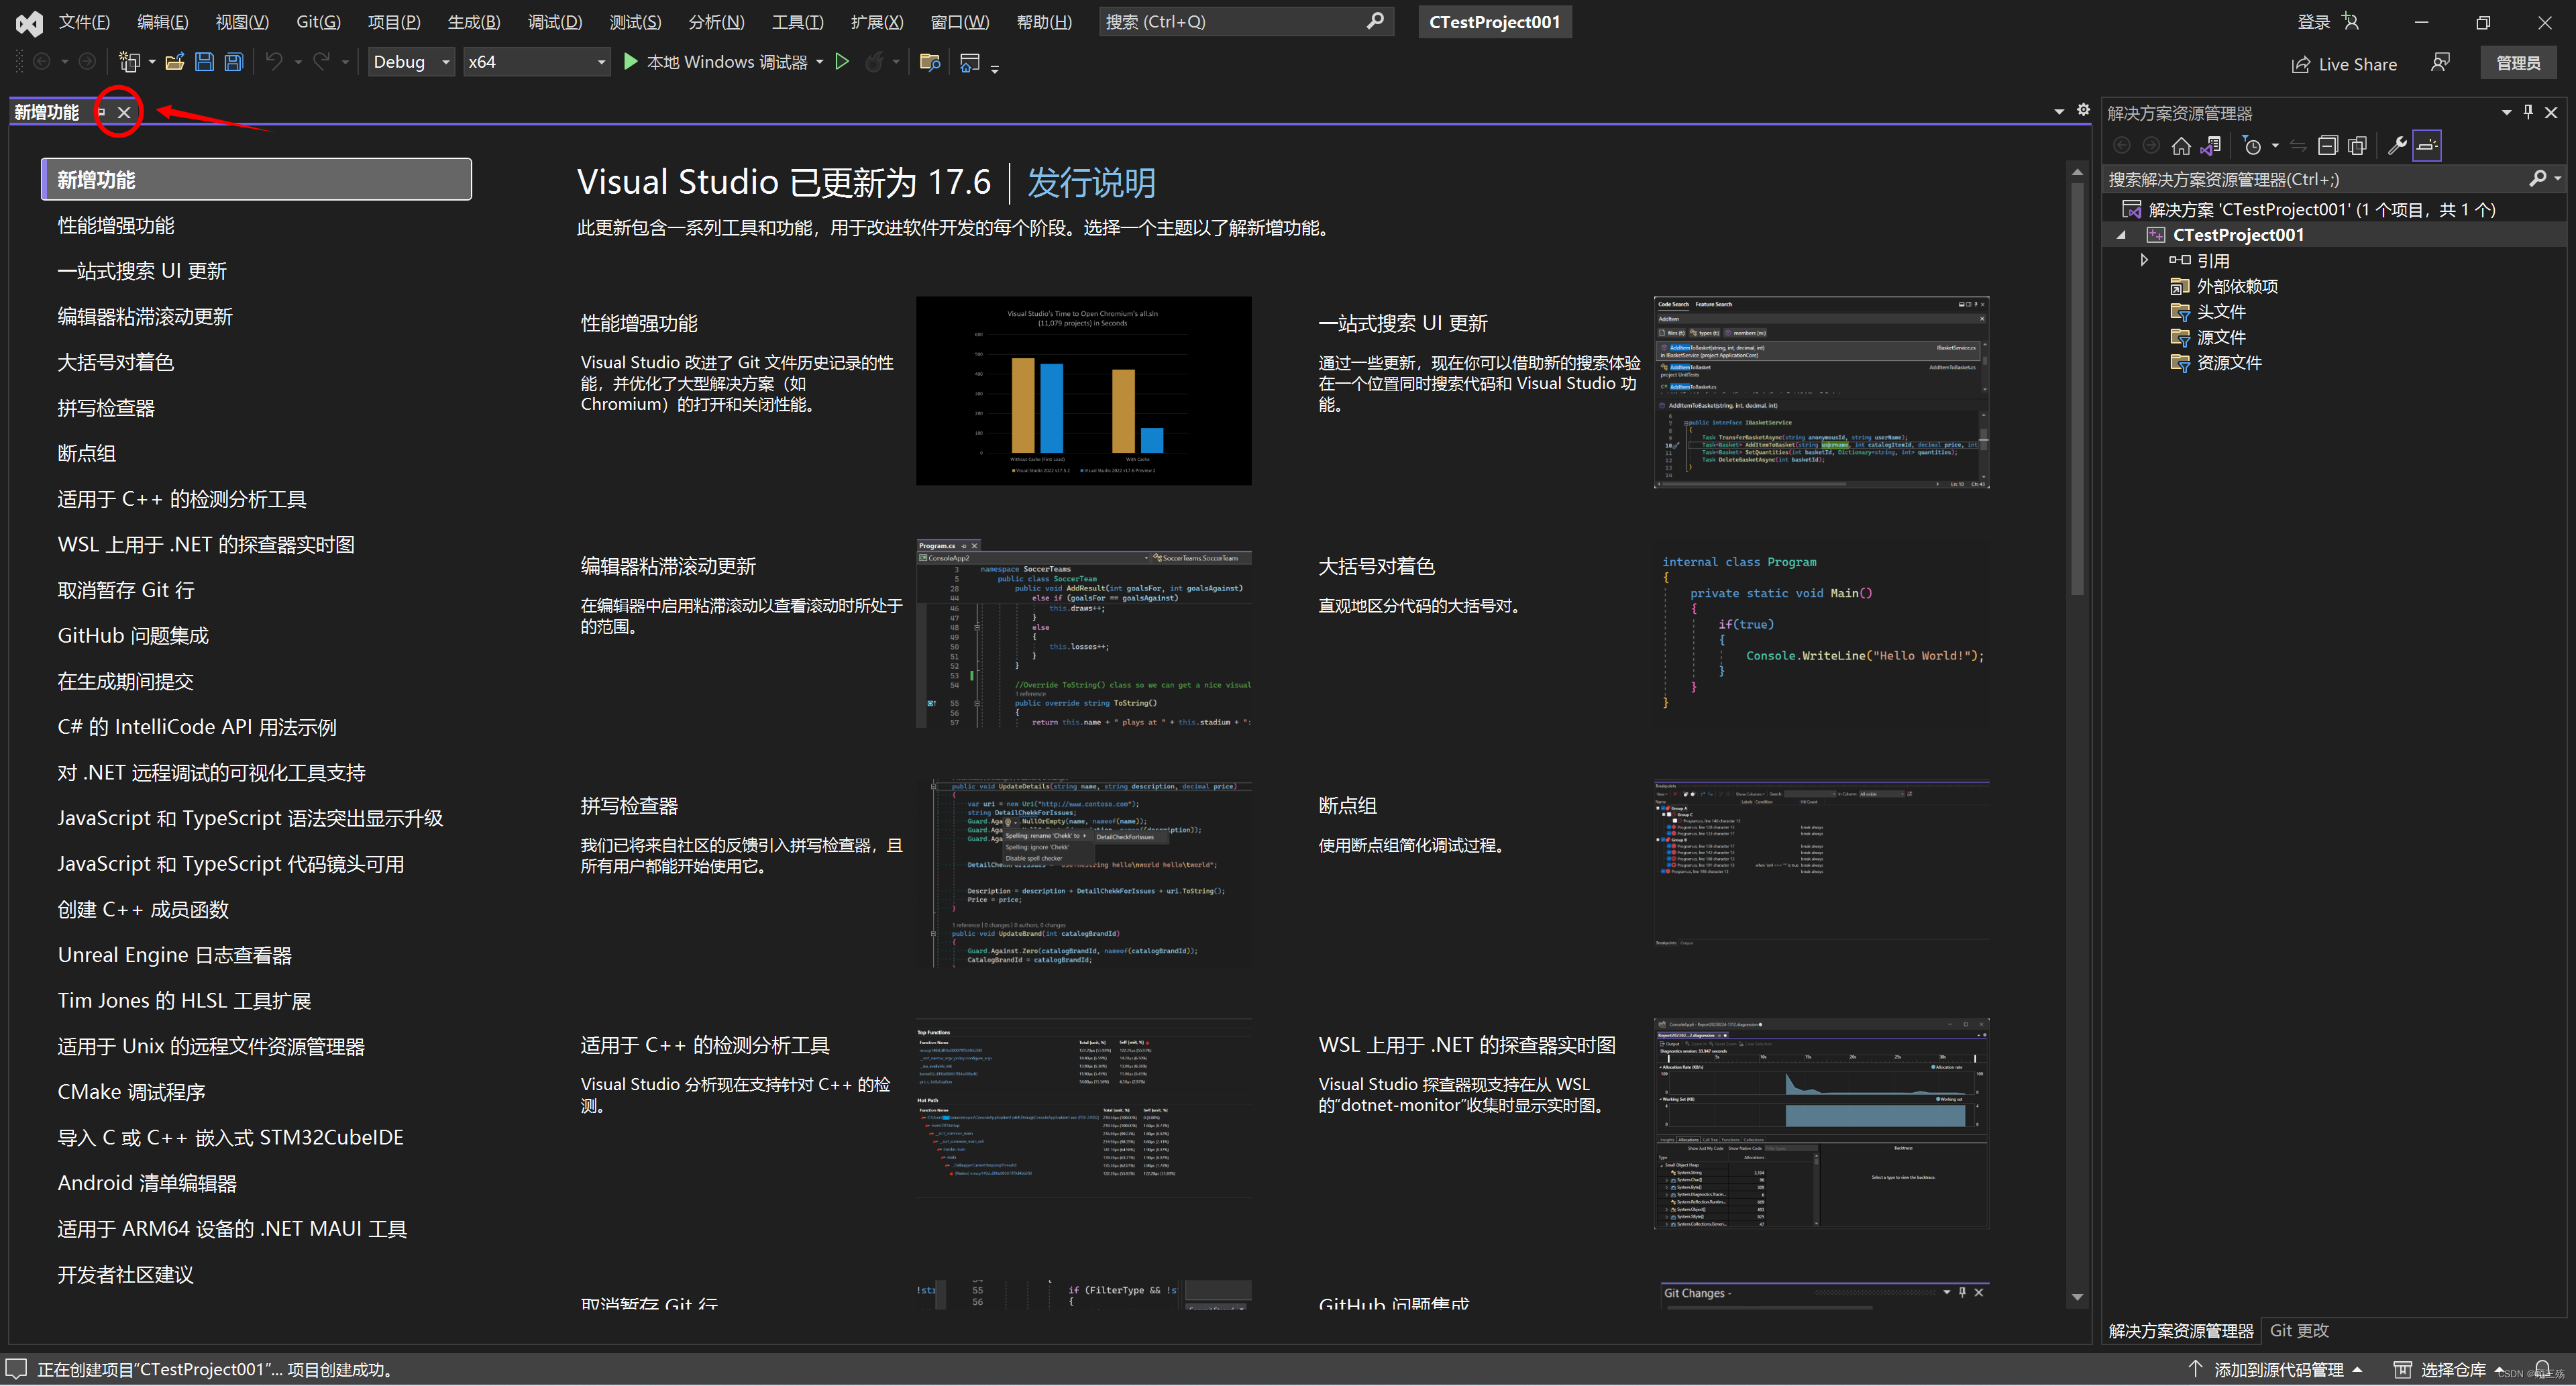Open the document tab list dropdown arrow
The image size is (2576, 1386).
[x=2059, y=112]
